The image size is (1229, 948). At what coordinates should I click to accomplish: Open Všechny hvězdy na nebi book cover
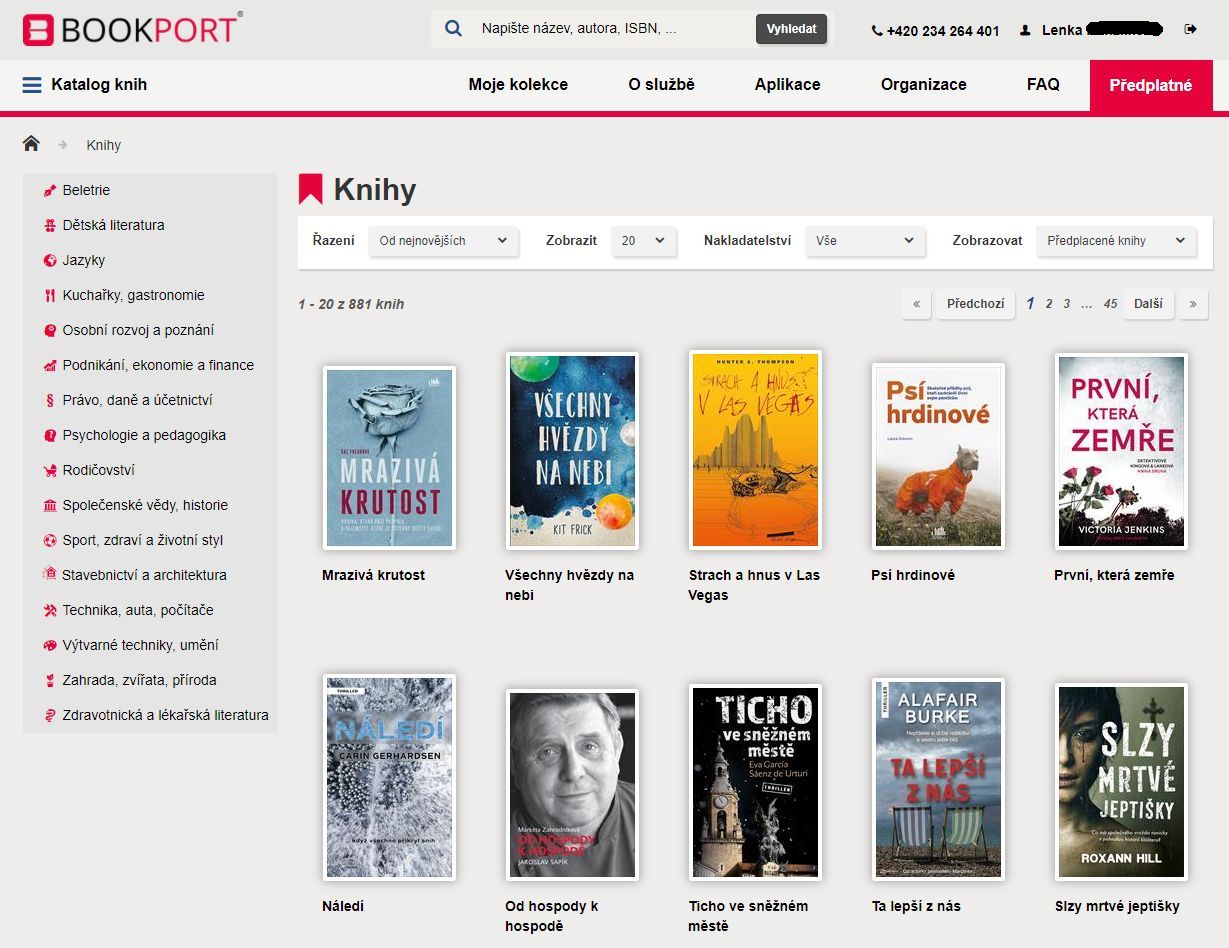[572, 450]
